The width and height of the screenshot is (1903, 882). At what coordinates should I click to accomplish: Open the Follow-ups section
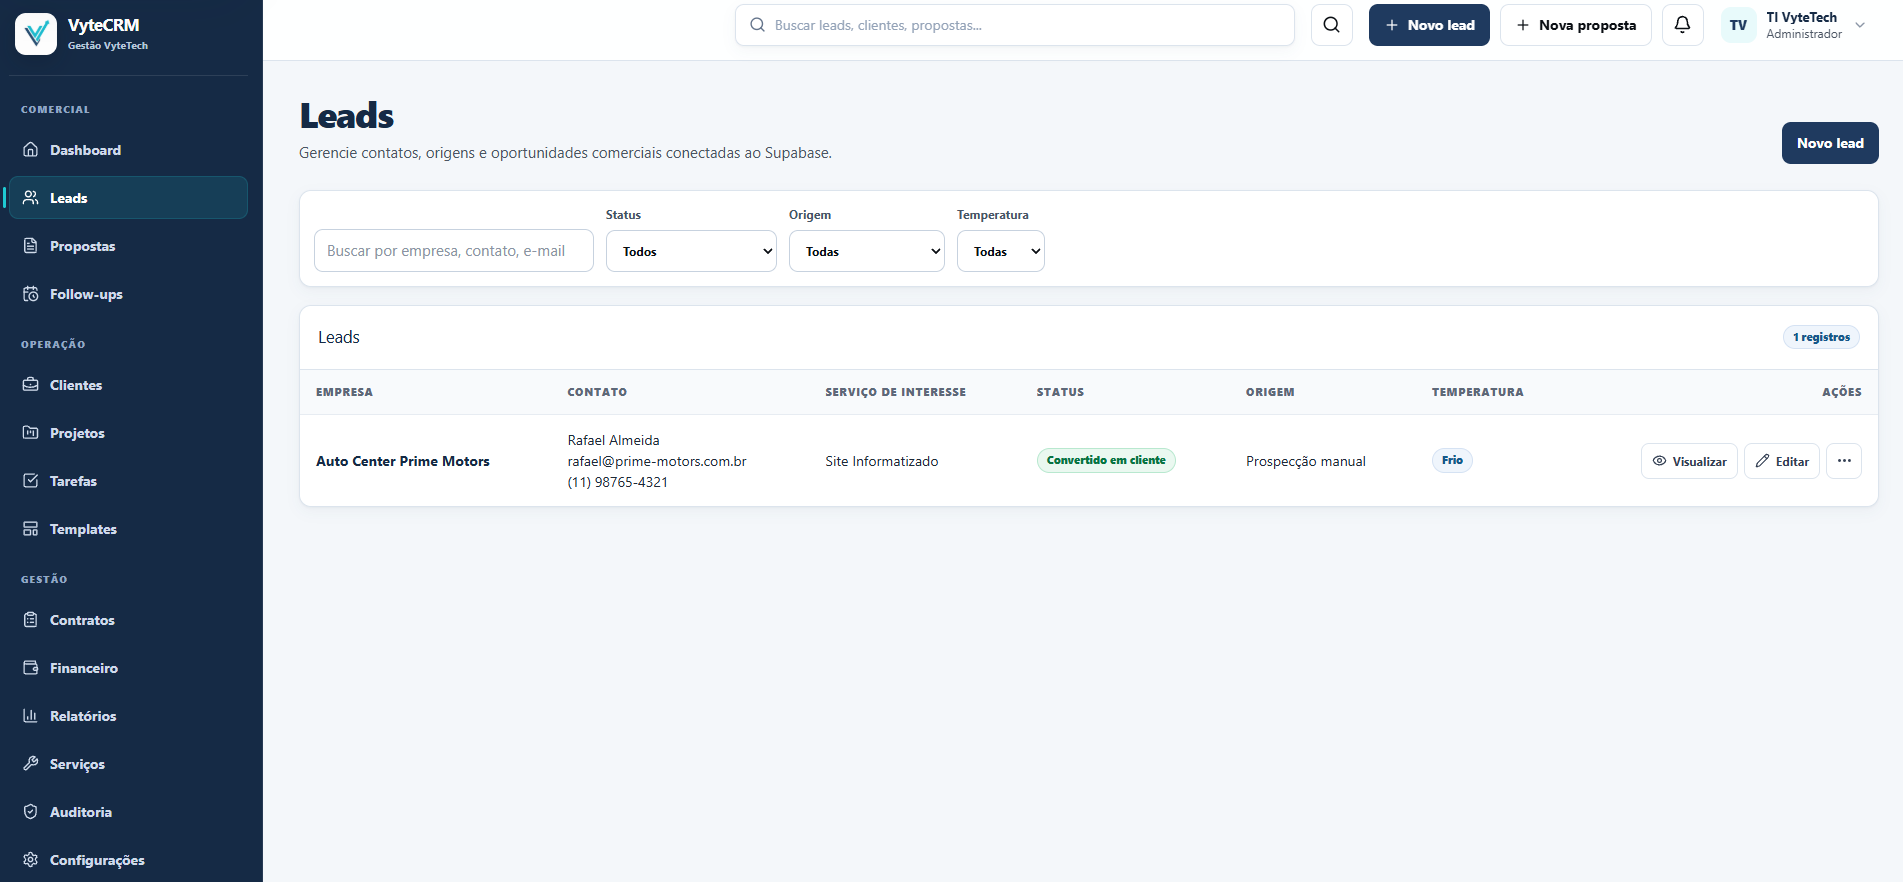128,294
